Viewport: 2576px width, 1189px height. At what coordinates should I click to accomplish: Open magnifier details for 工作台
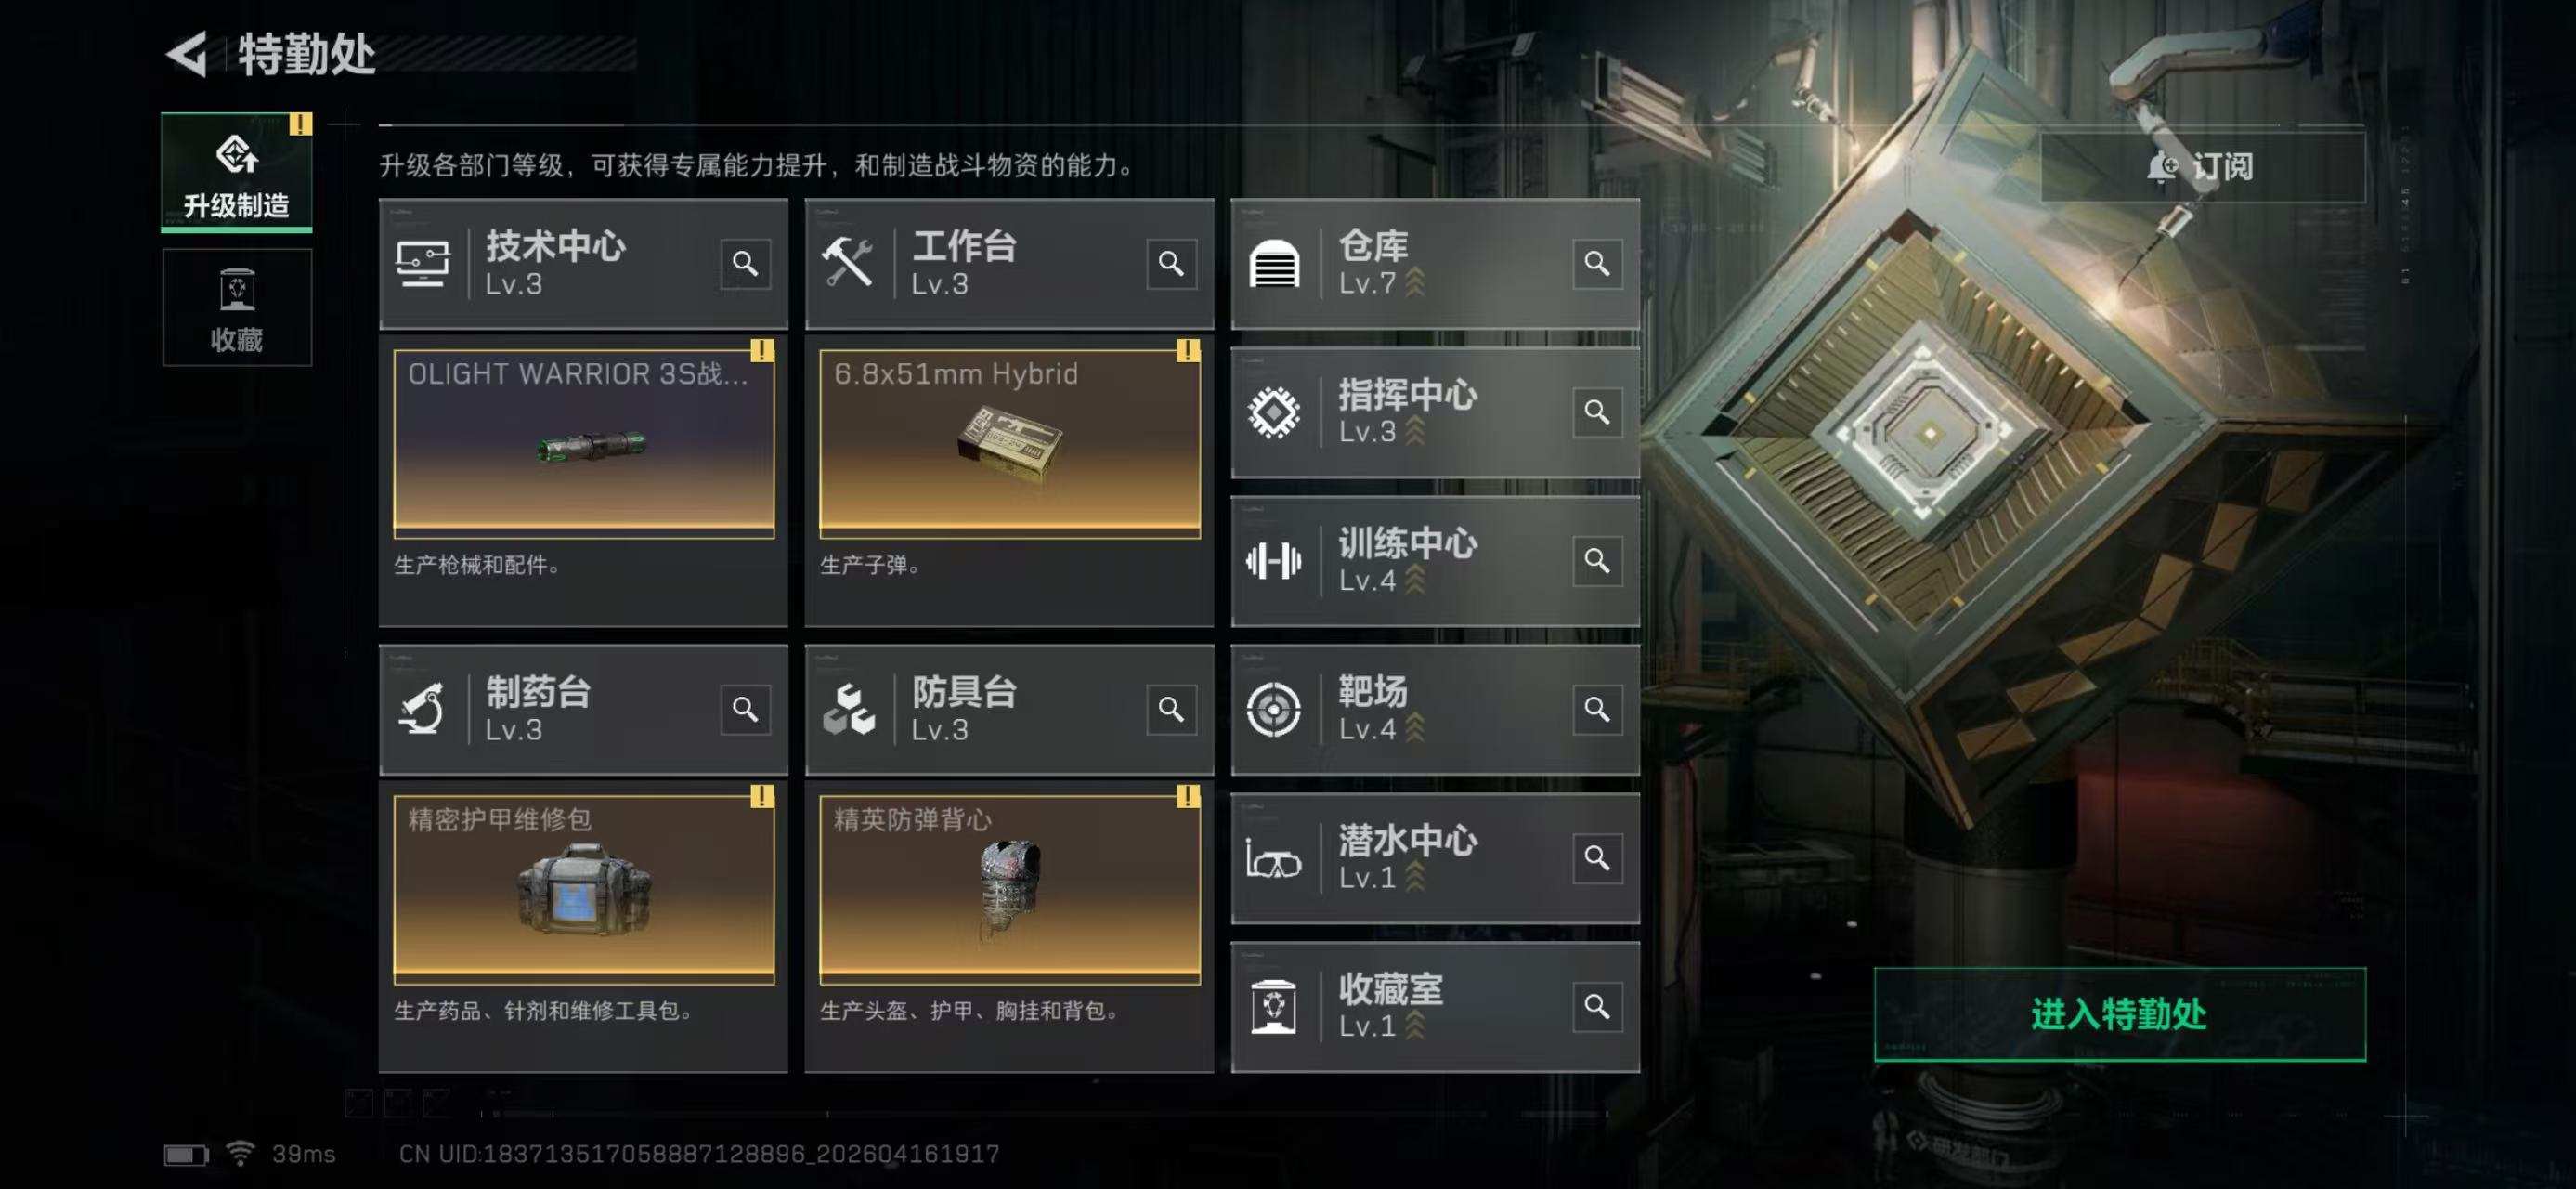[1171, 264]
